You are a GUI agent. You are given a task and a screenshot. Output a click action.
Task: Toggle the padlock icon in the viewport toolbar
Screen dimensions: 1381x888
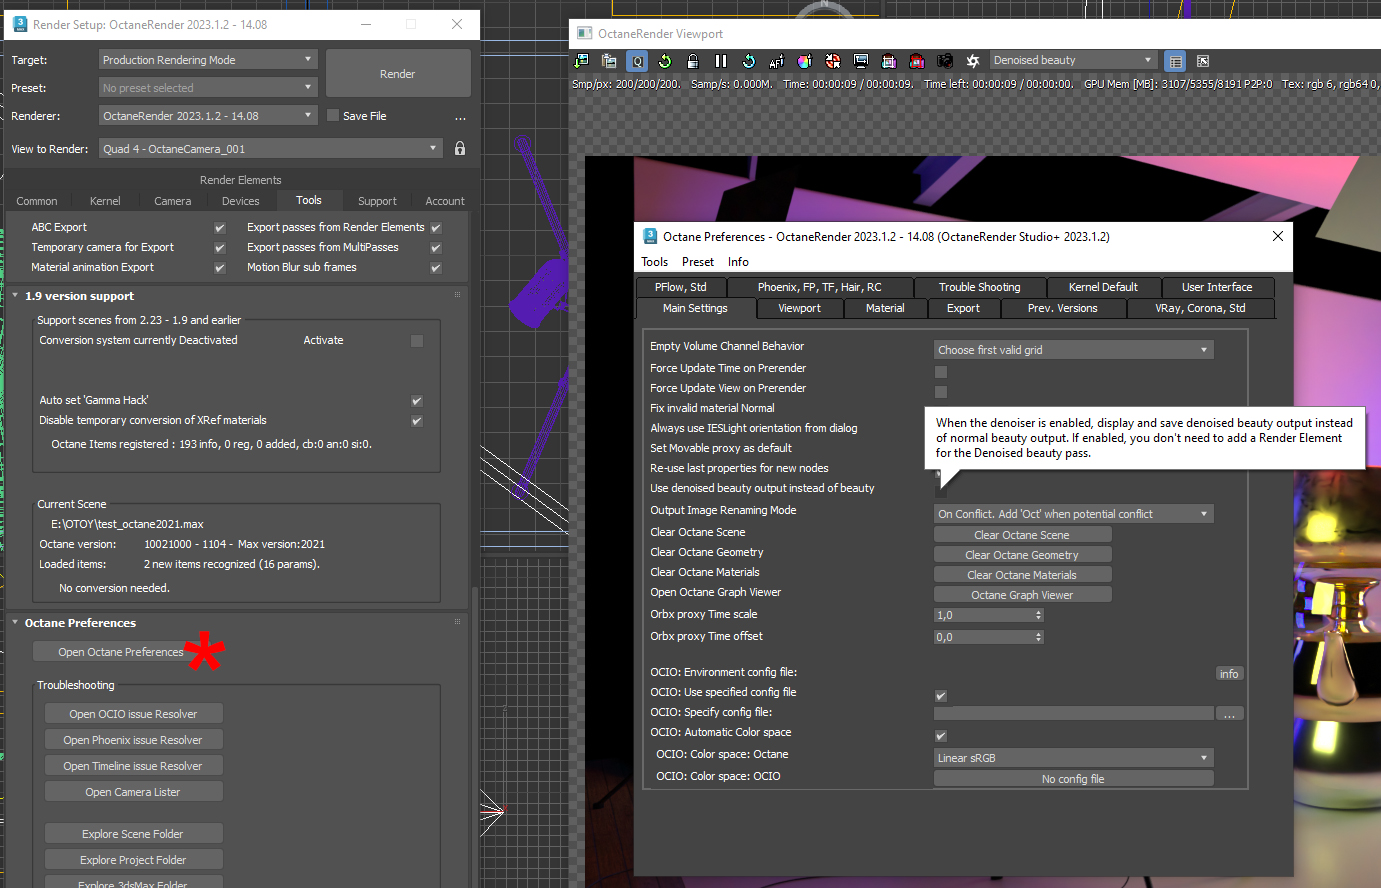pyautogui.click(x=693, y=61)
